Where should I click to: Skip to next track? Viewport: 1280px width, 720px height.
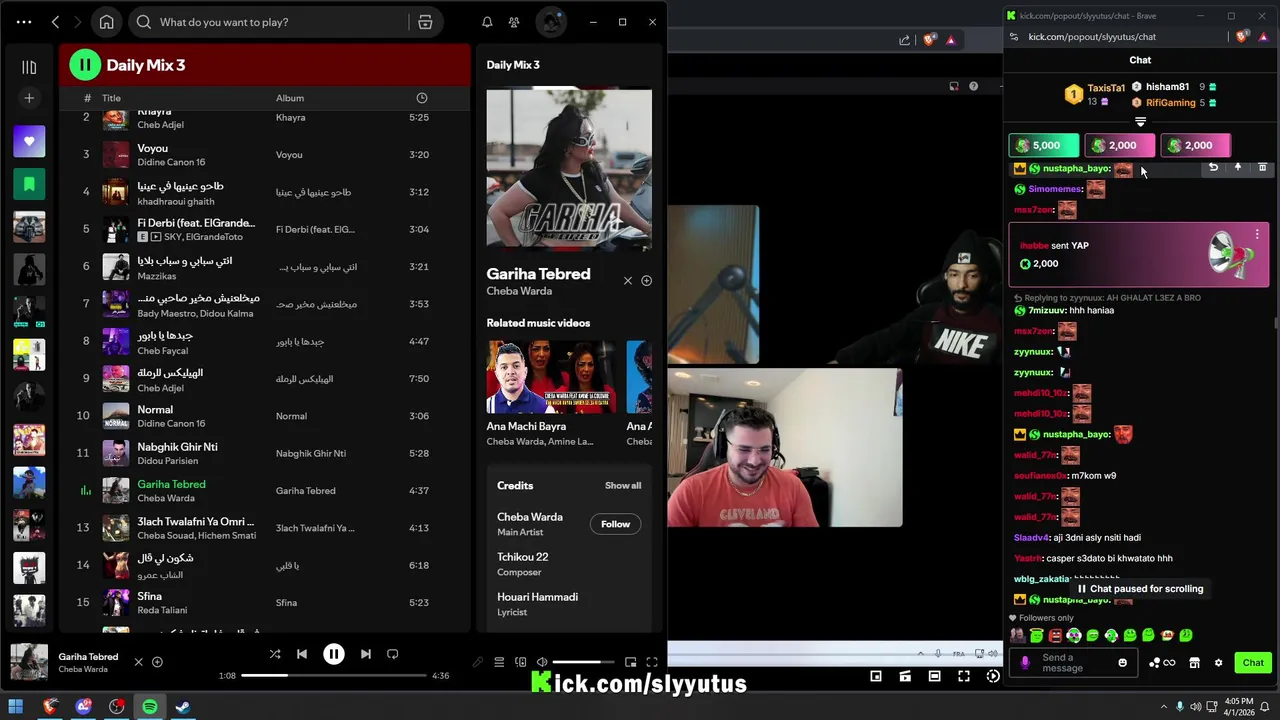365,654
